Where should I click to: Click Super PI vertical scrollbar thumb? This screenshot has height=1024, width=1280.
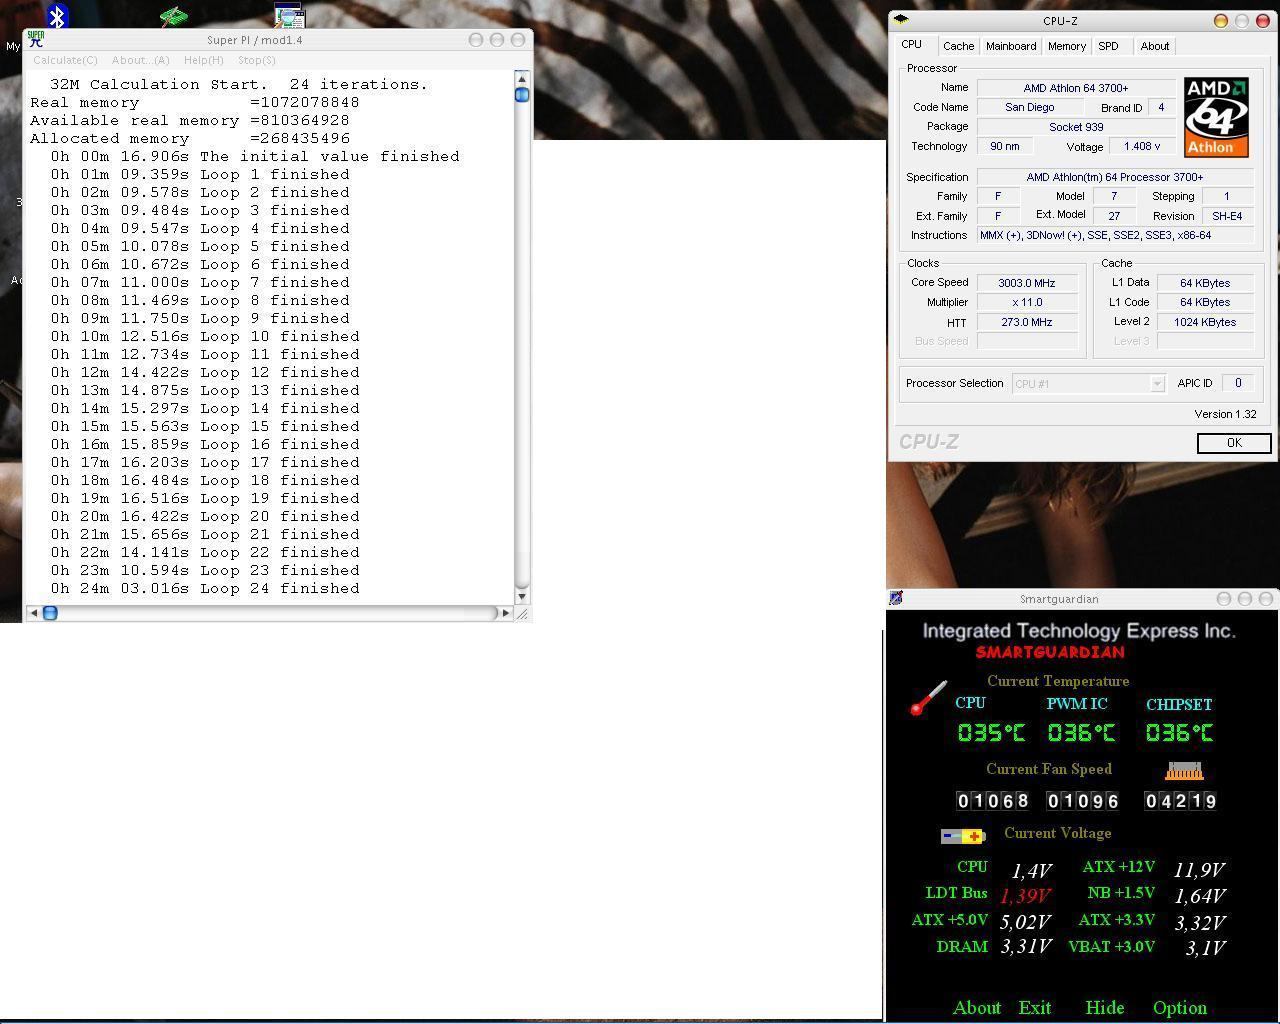coord(521,95)
